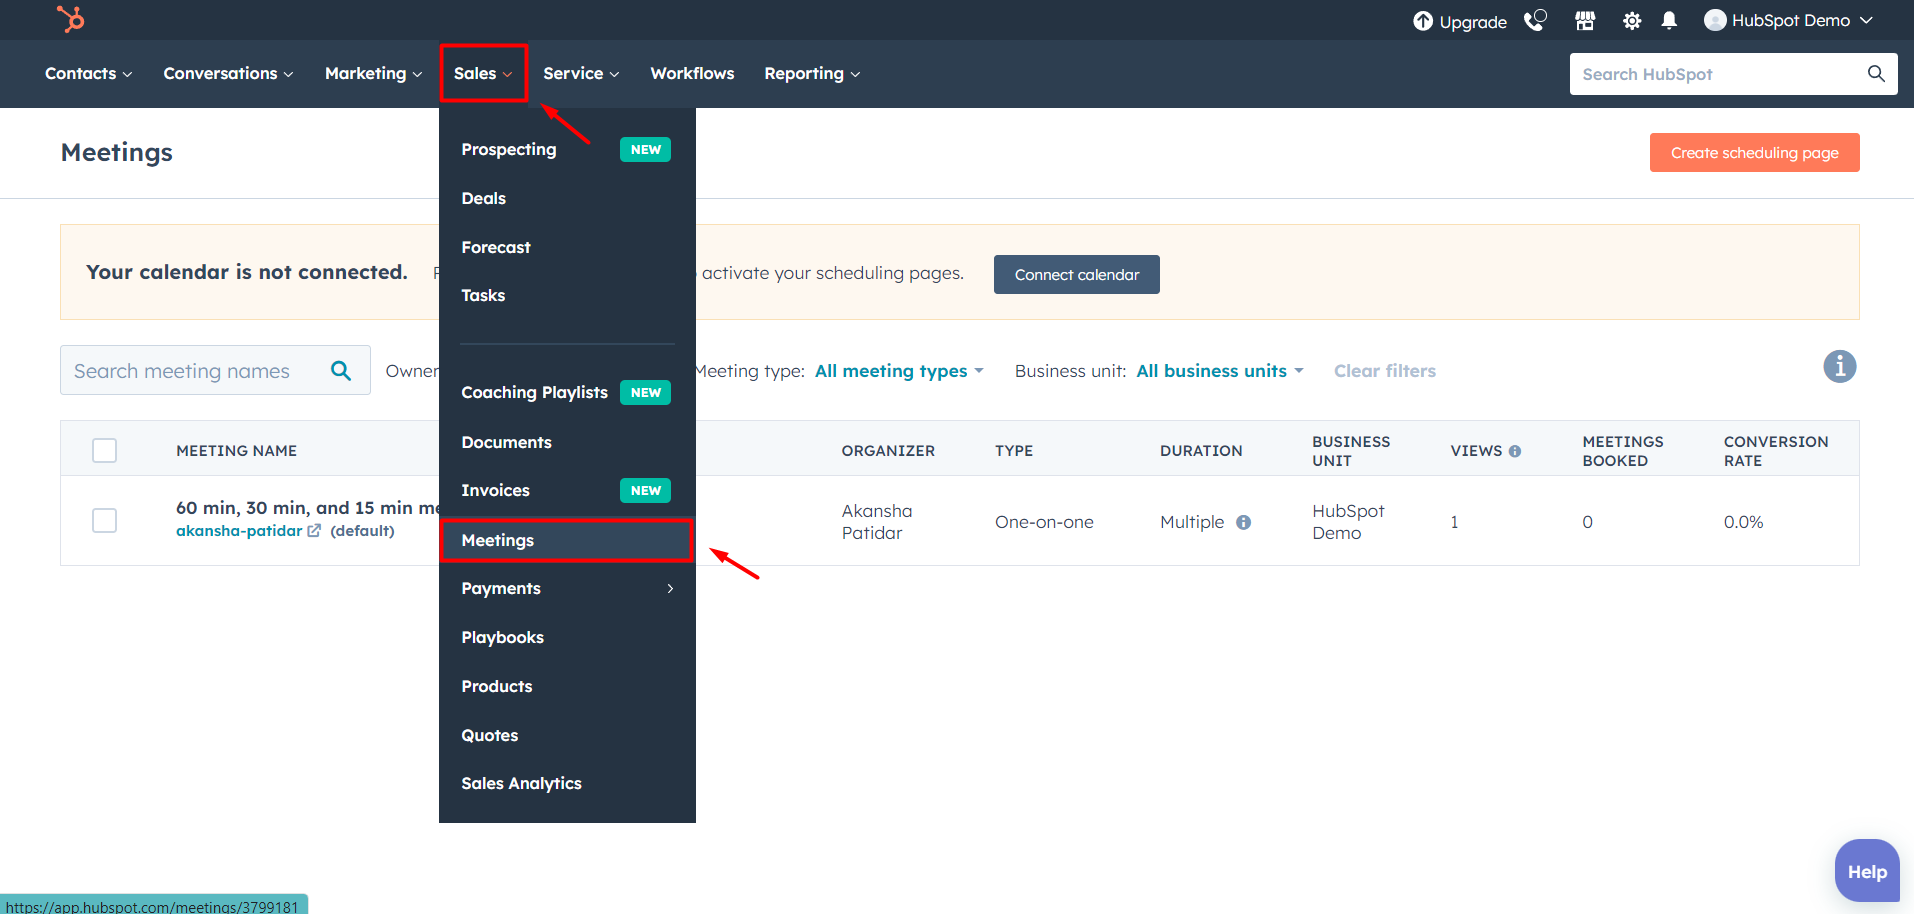Open the notifications bell icon
The height and width of the screenshot is (914, 1914).
1669,20
